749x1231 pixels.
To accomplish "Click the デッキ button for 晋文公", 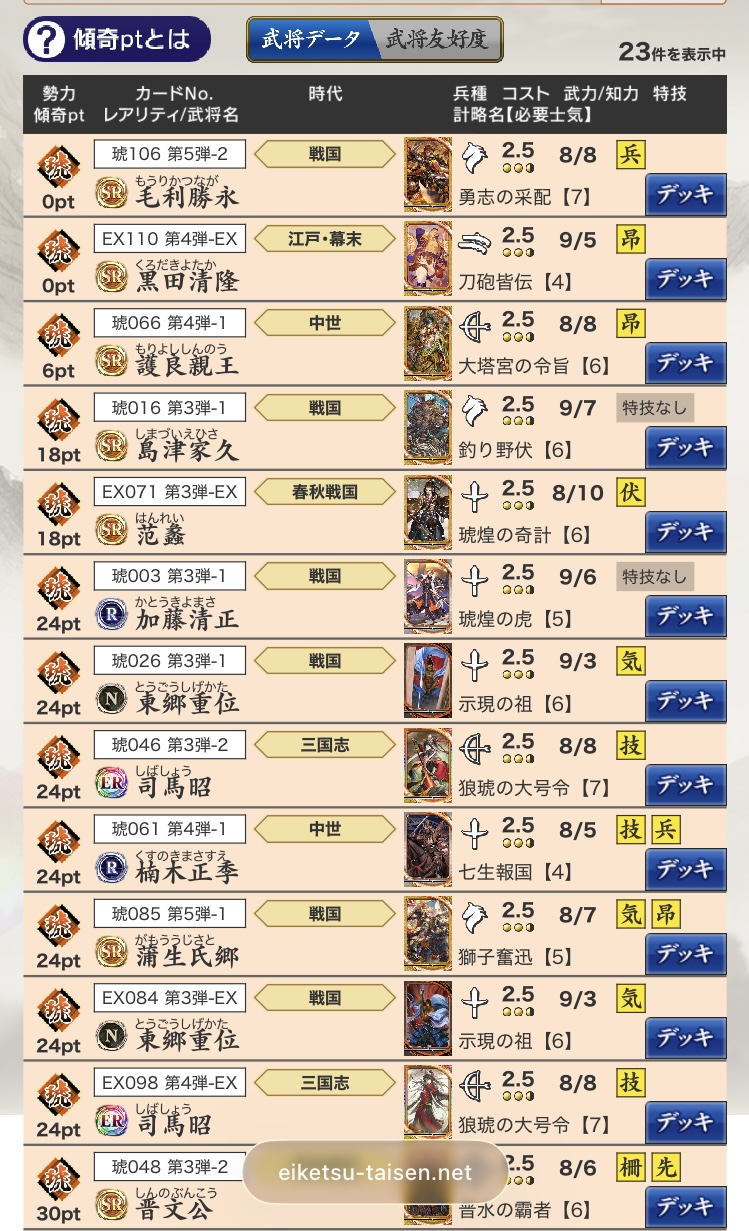I will pos(685,1206).
